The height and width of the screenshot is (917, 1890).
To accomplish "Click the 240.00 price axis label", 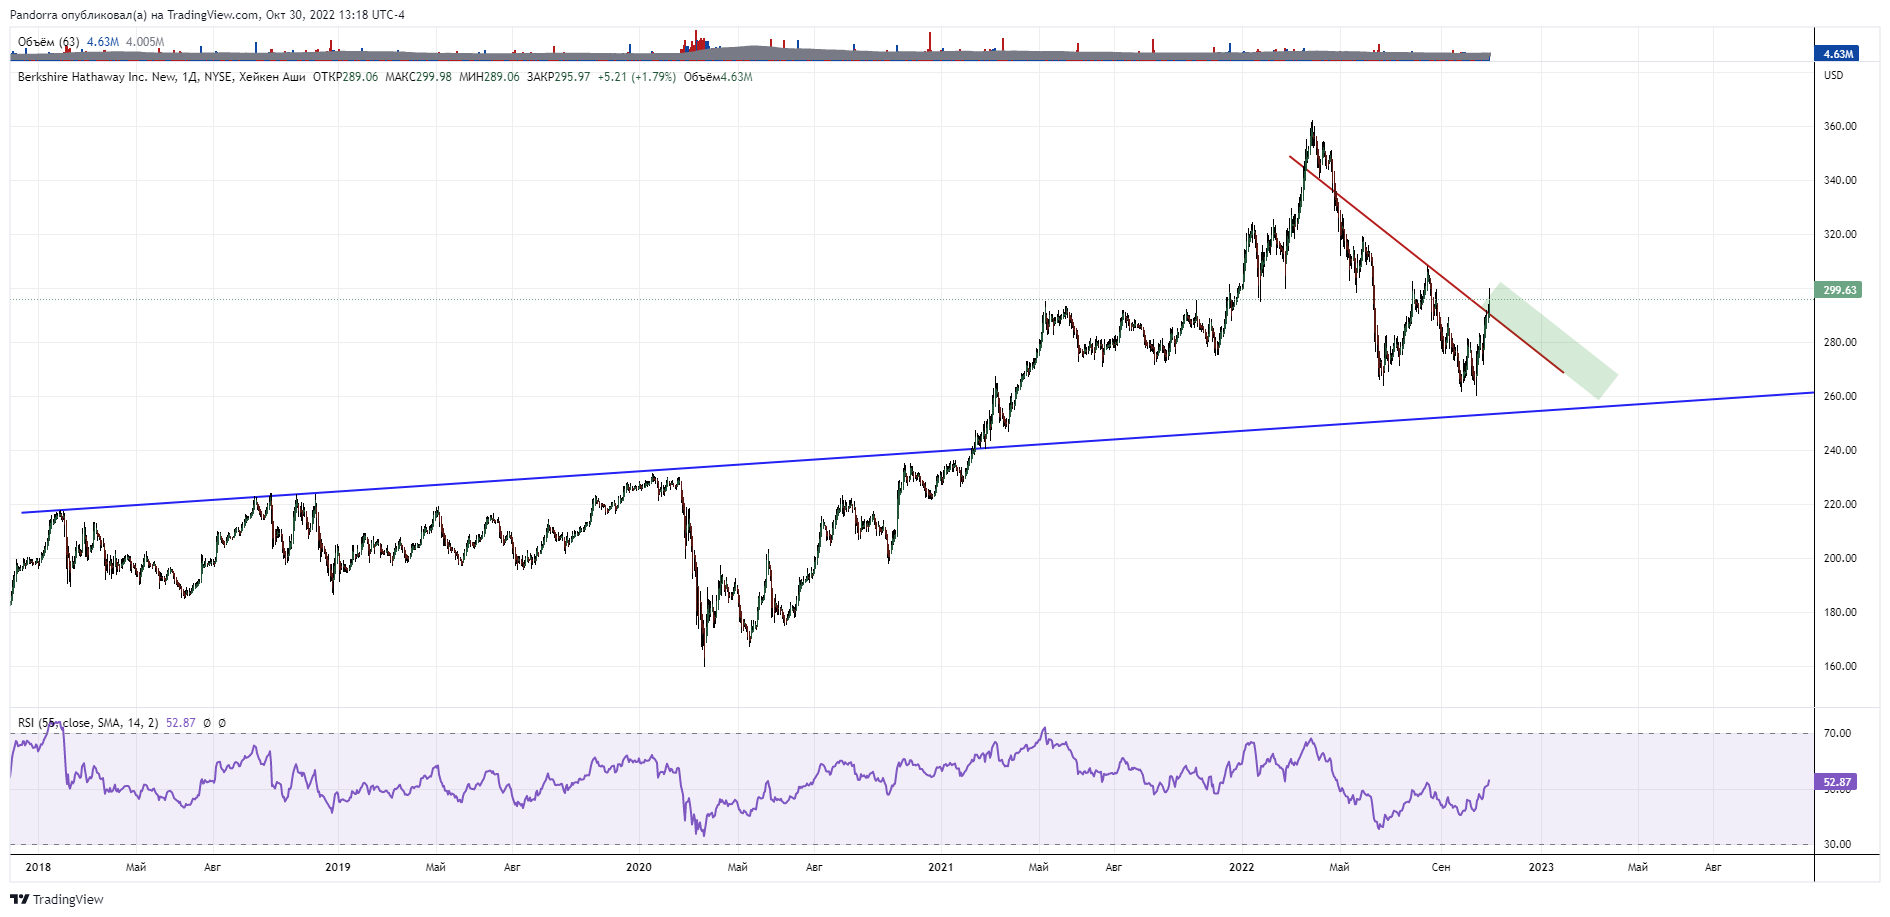I will tap(1840, 450).
